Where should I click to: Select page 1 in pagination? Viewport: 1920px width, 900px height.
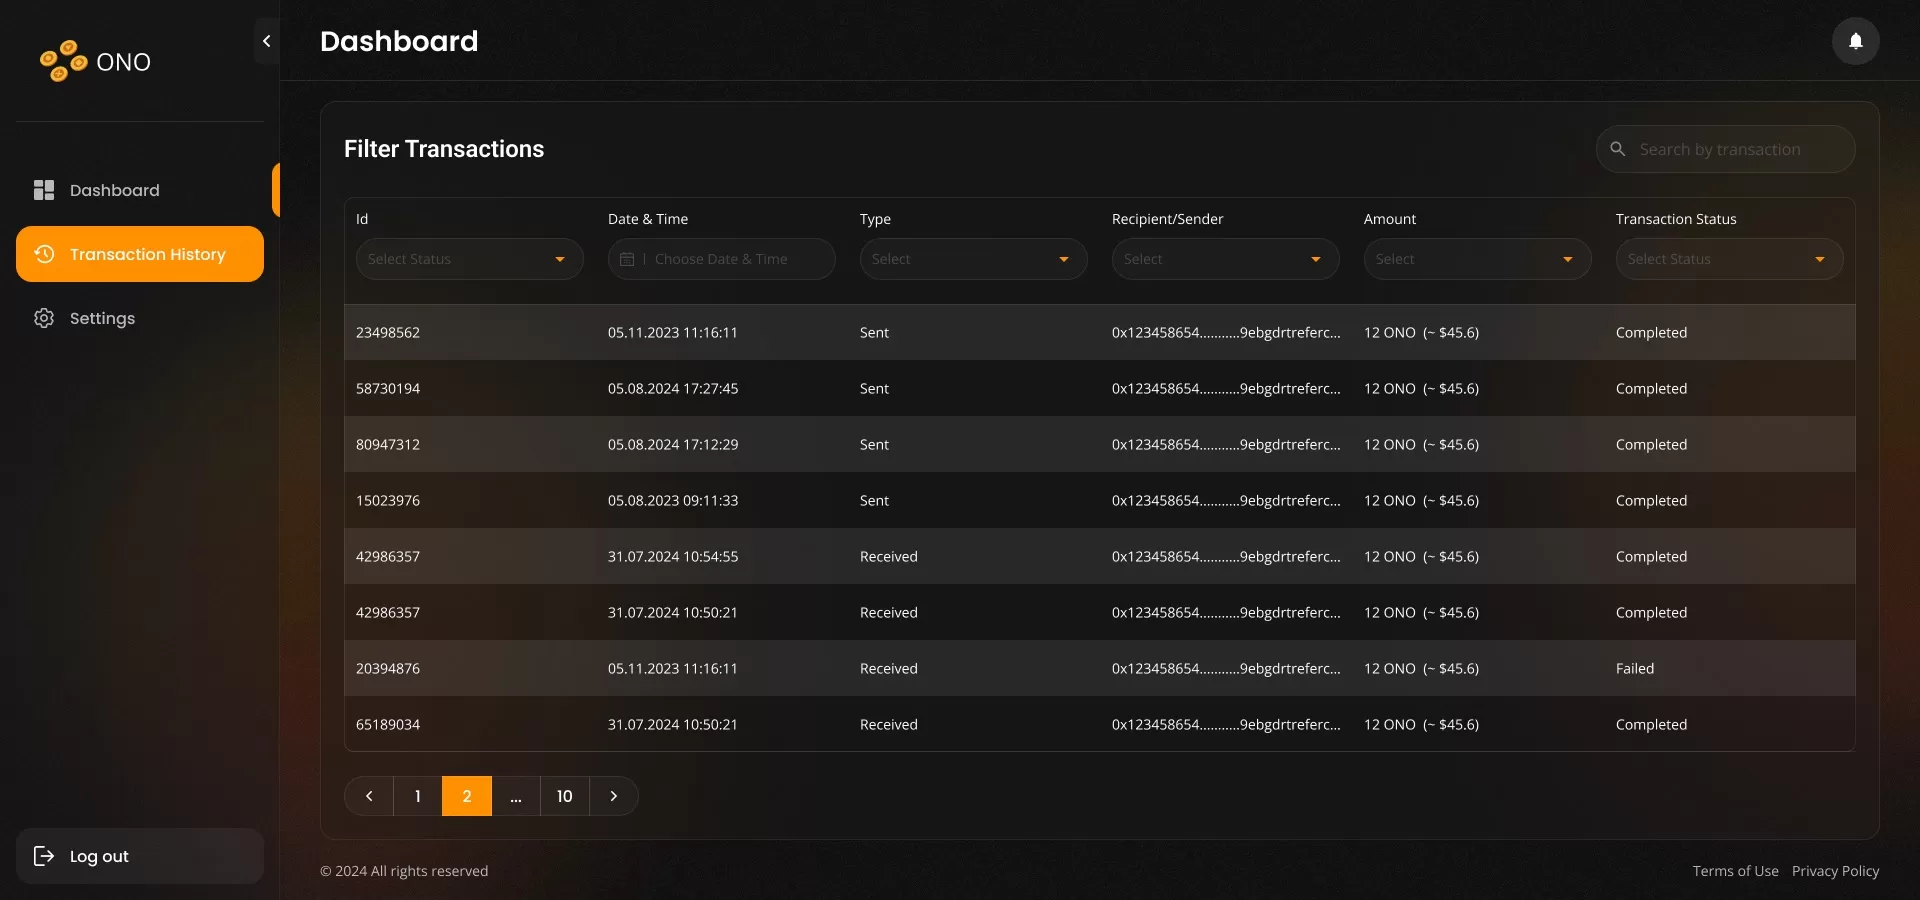pos(418,796)
